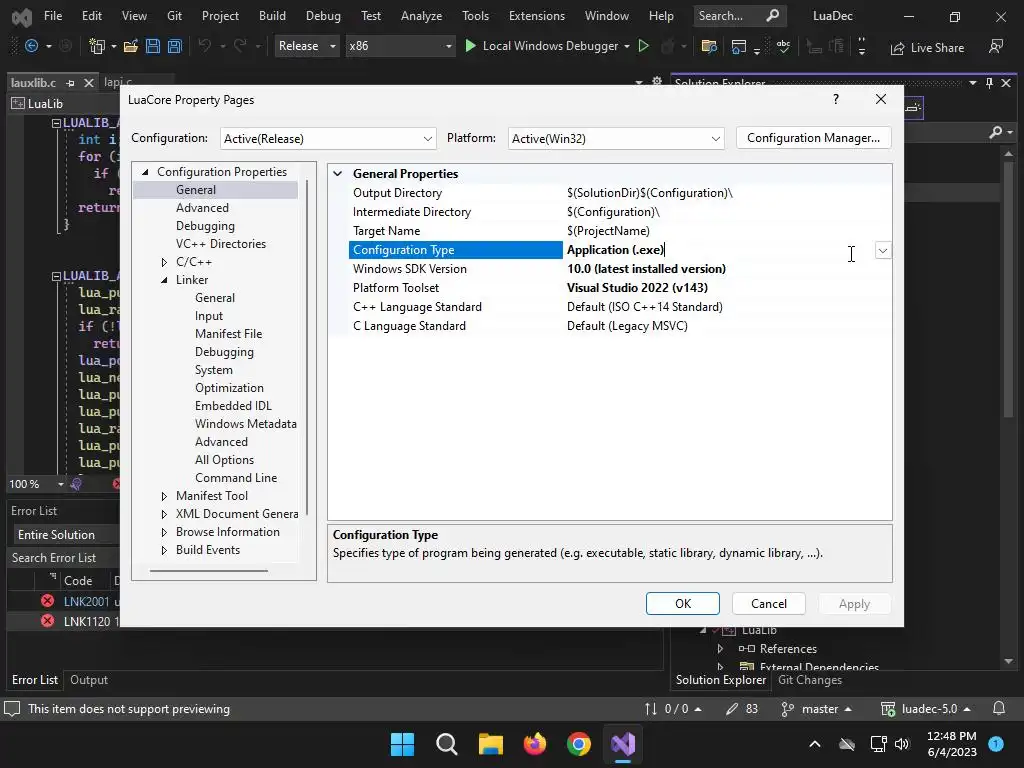
Task: Collapse the General Properties section chevron
Action: point(338,174)
